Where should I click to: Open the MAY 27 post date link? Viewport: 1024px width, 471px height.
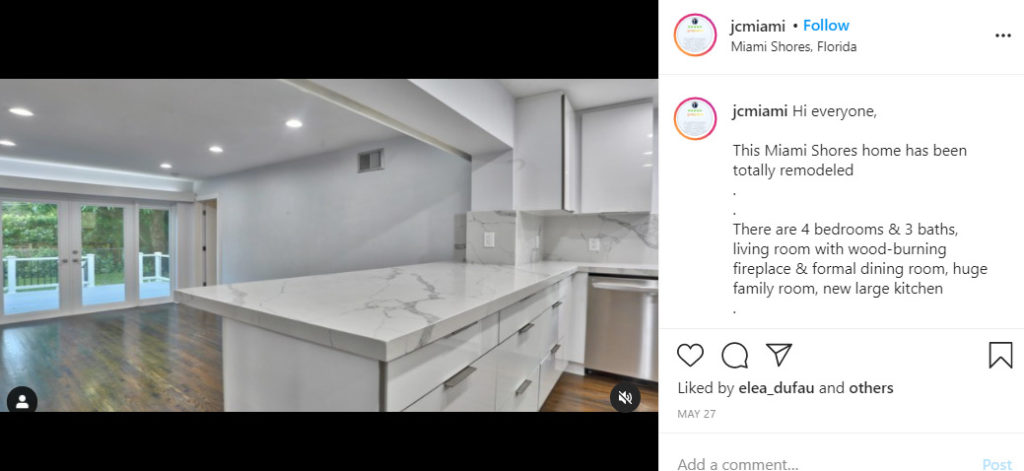click(x=696, y=414)
